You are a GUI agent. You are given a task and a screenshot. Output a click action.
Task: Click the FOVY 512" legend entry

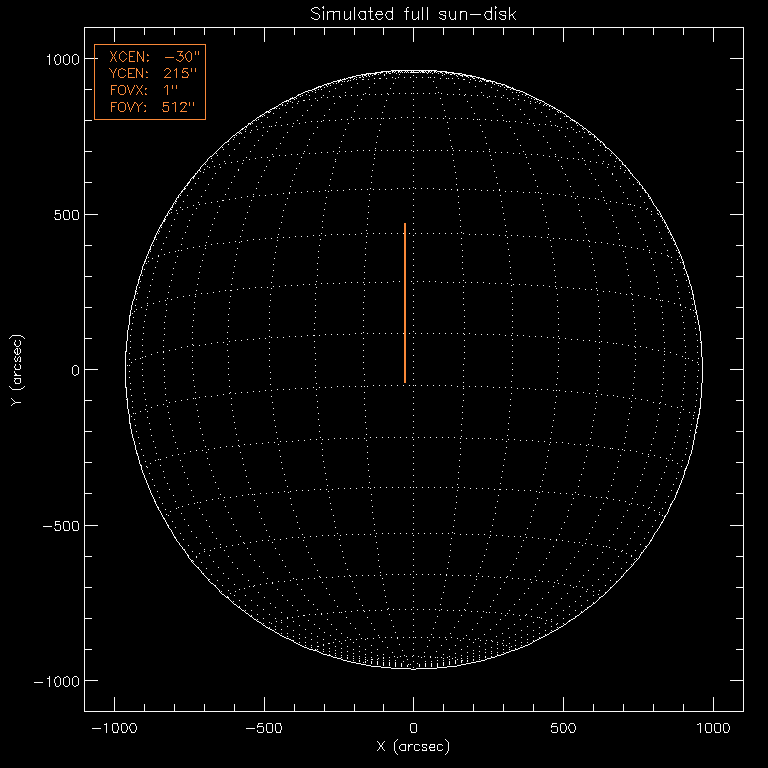[x=149, y=105]
